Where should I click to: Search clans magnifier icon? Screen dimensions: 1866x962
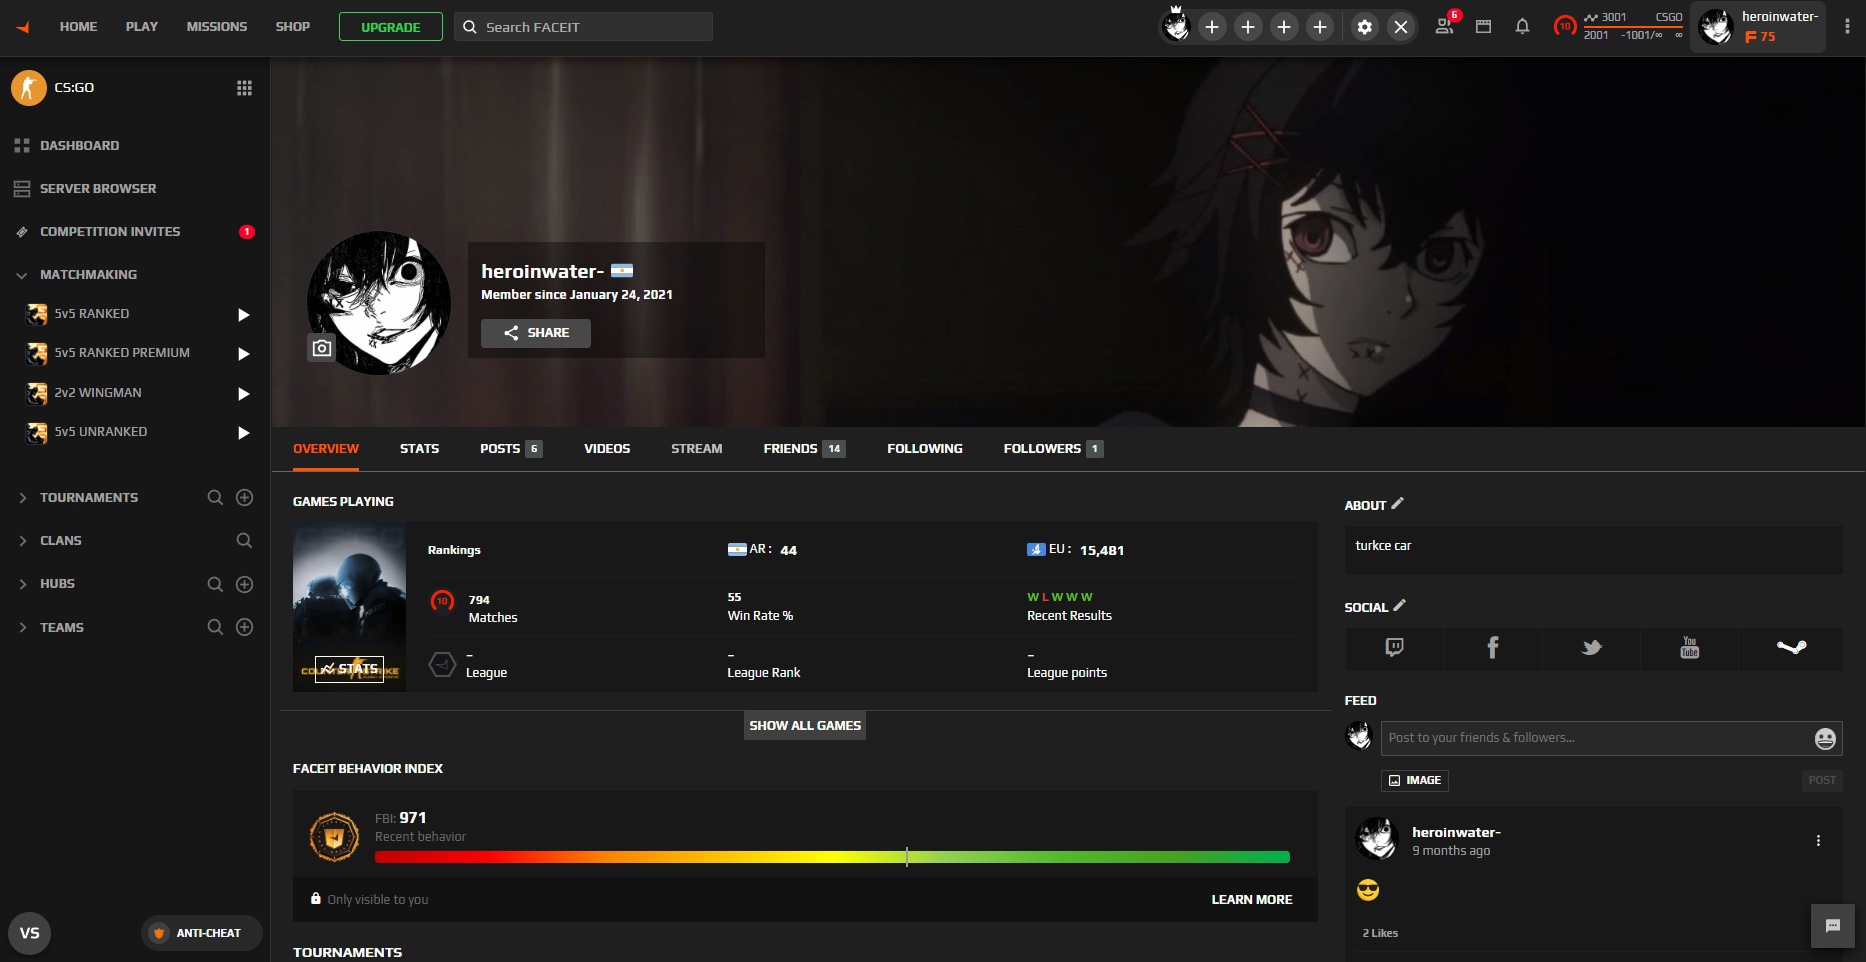244,541
